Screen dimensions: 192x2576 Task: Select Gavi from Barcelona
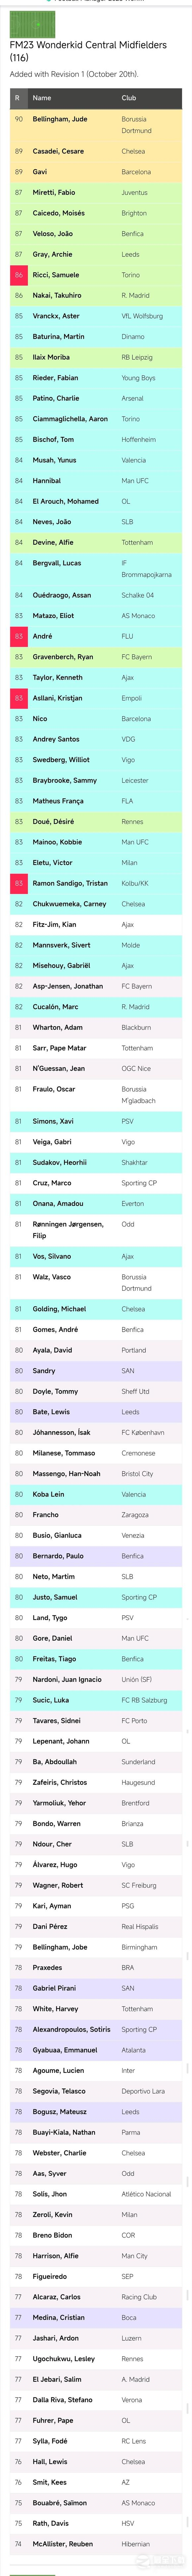[96, 172]
